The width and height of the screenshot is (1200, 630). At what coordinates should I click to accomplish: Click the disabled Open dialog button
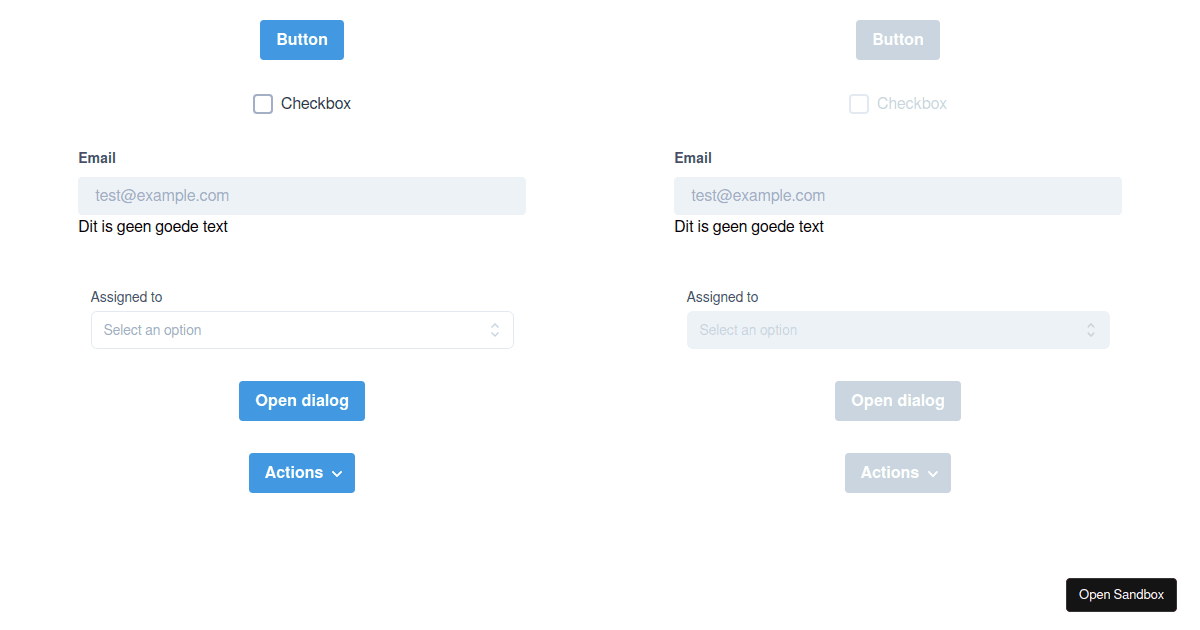[897, 400]
